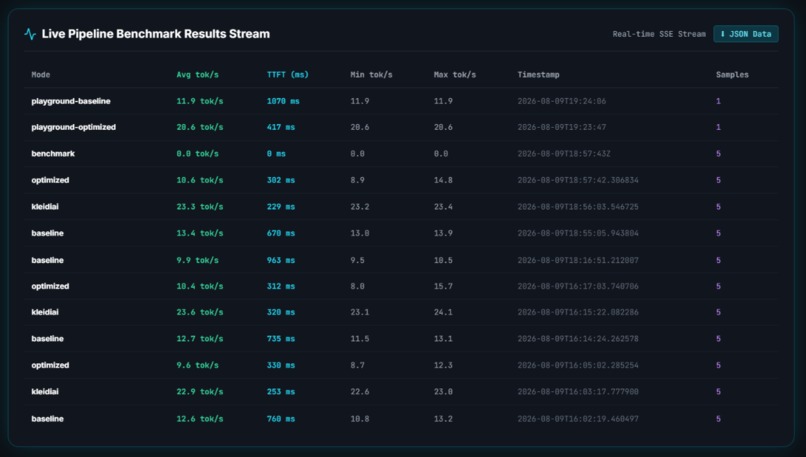
Task: Click the 15.7 max tok/s value
Action: click(x=443, y=286)
